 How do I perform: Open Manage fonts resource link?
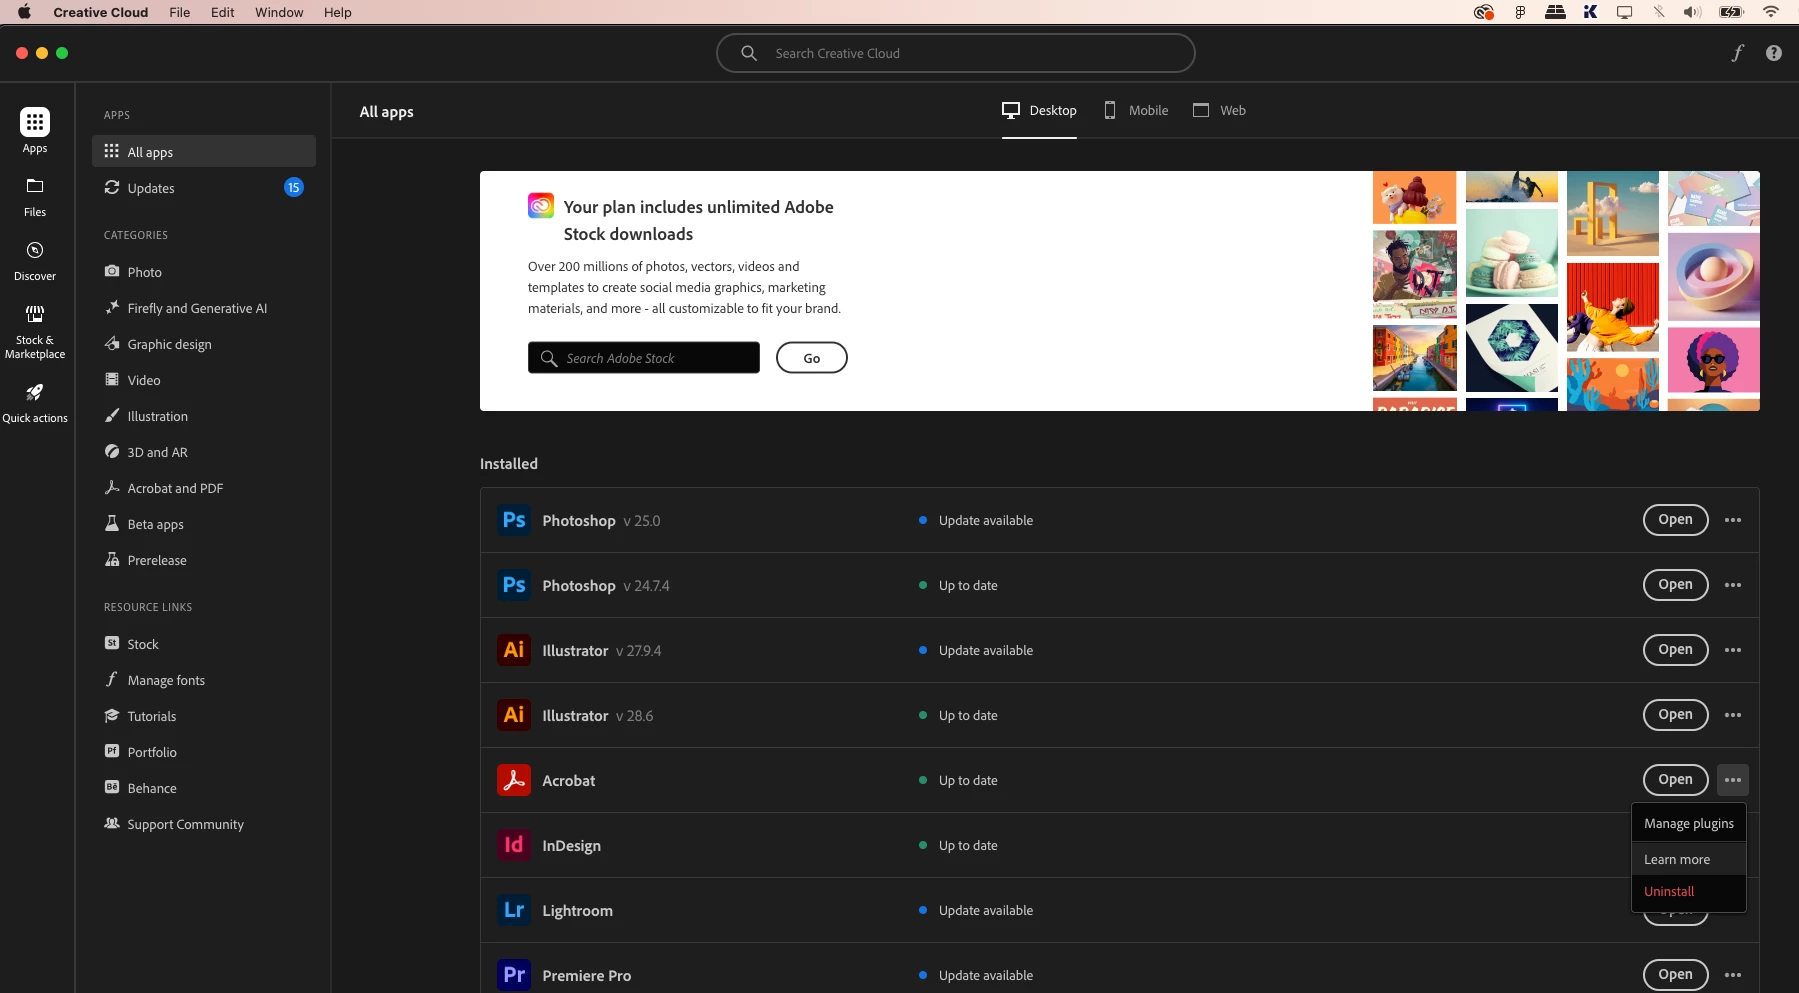[x=204, y=680]
